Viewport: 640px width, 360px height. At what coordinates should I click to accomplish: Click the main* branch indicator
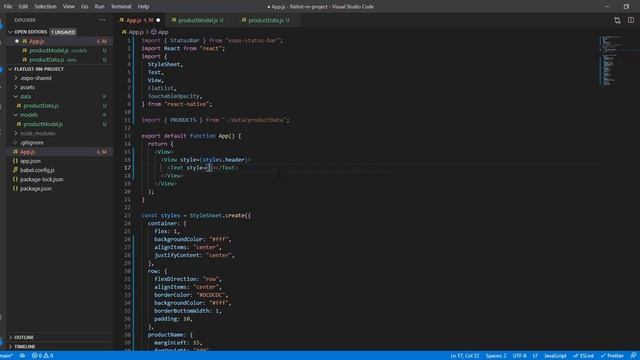(x=6, y=356)
